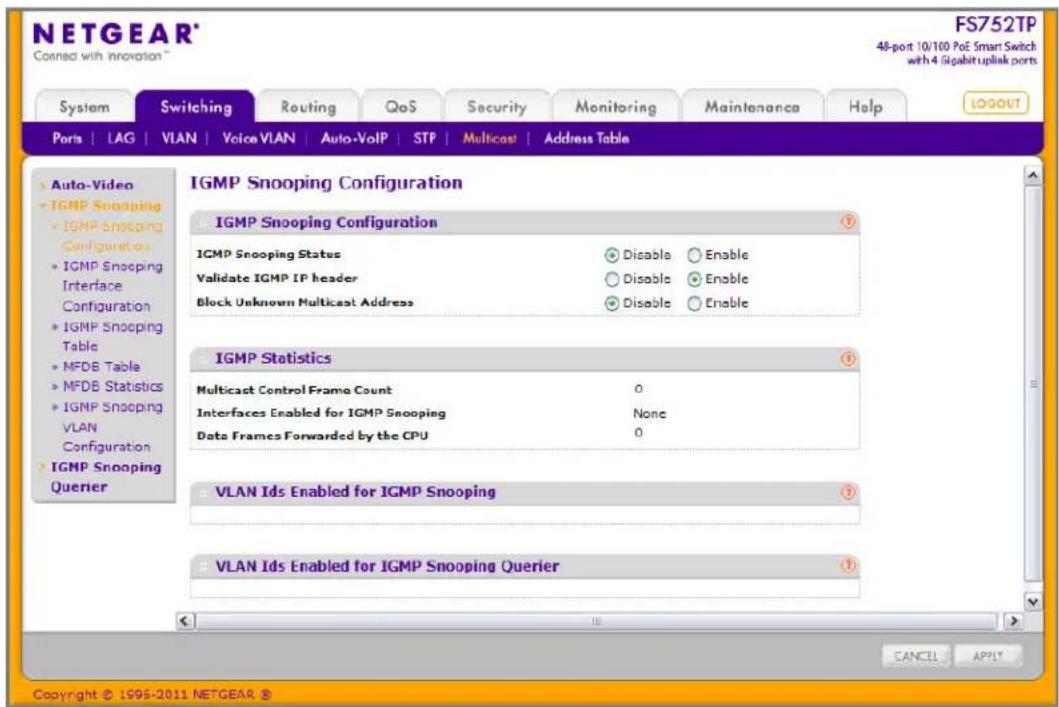
Task: Open help for IGMP Snooping Configuration section
Action: (848, 221)
